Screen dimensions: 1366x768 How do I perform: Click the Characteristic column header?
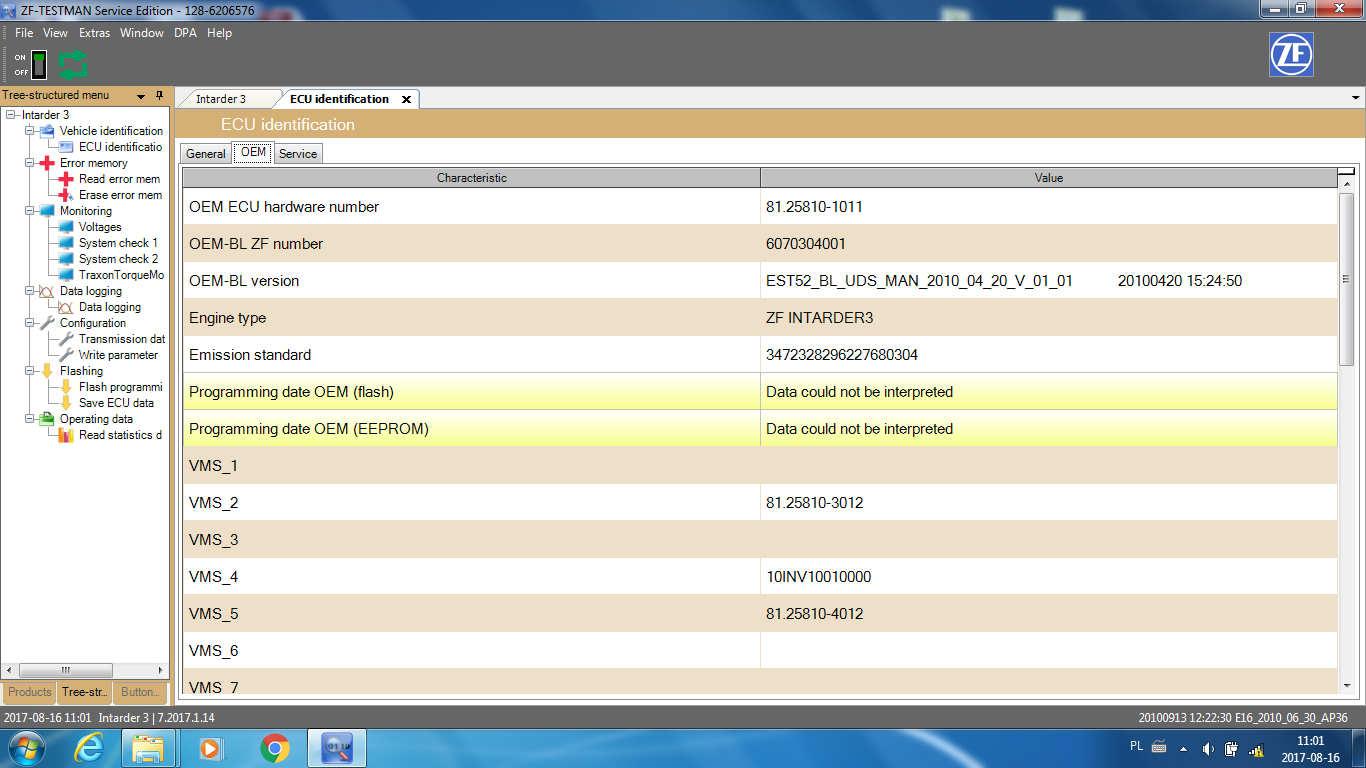(x=472, y=178)
